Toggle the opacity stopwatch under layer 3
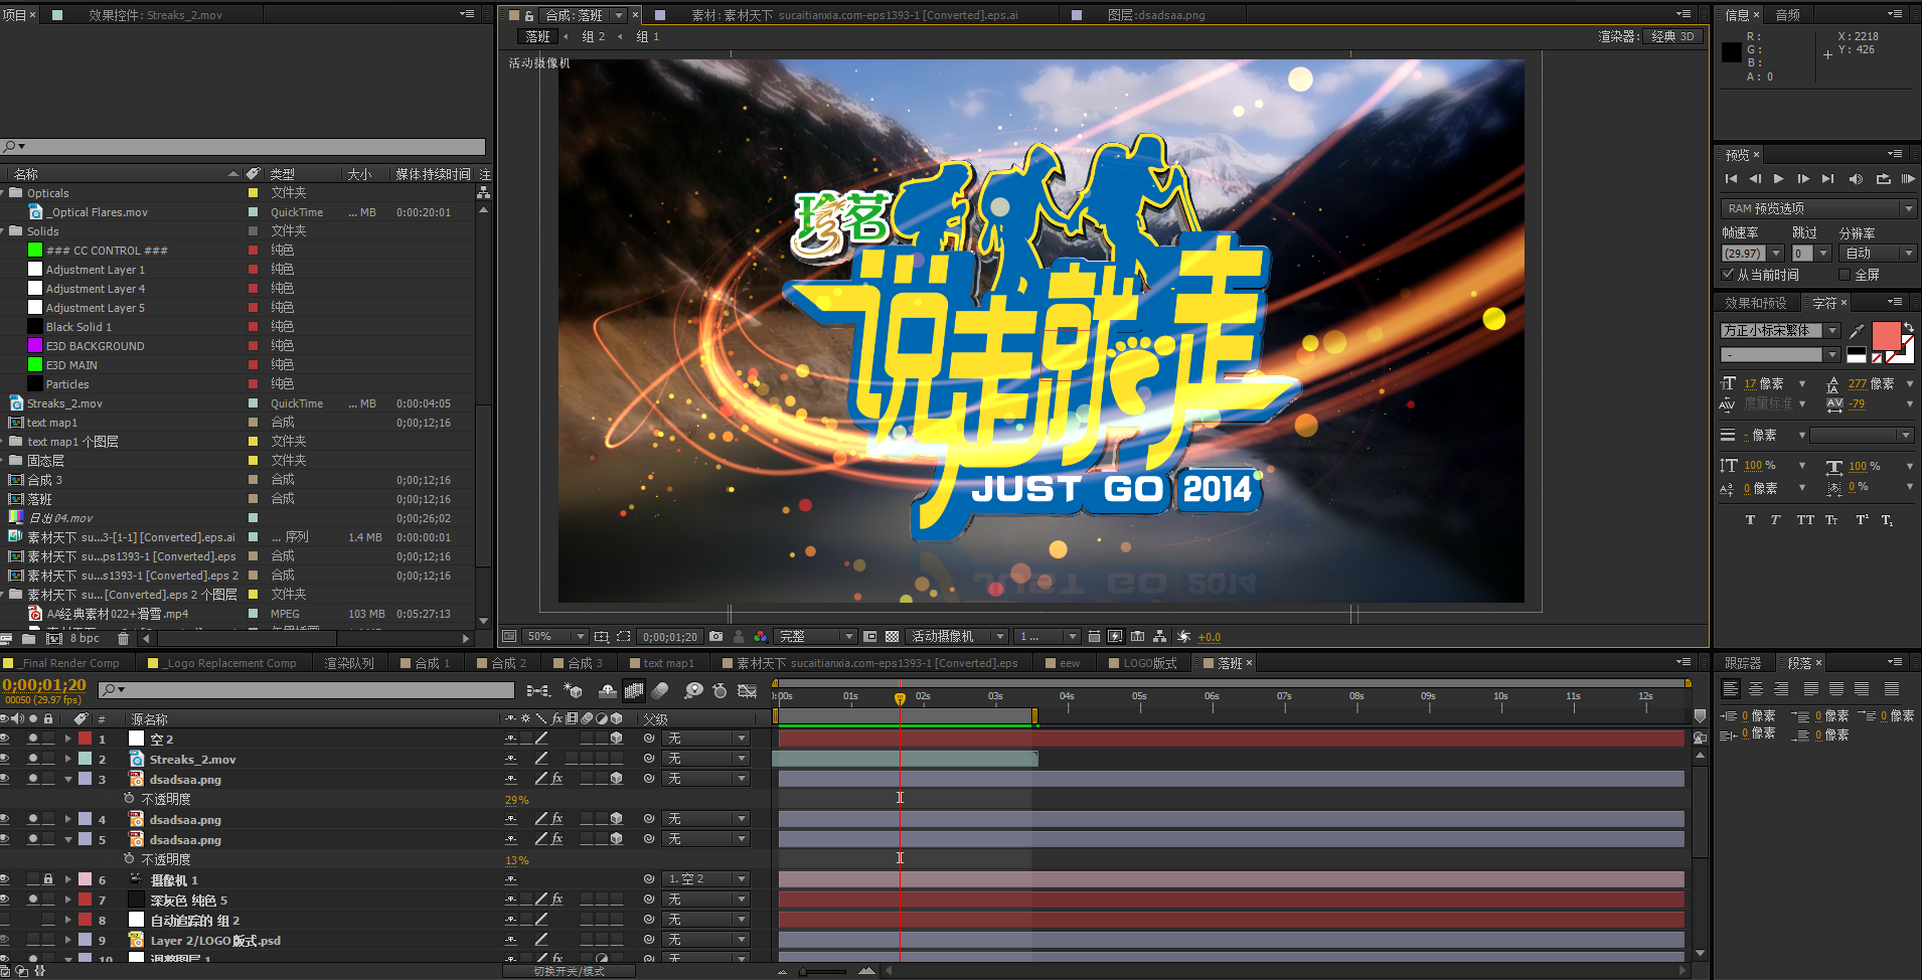 tap(129, 799)
